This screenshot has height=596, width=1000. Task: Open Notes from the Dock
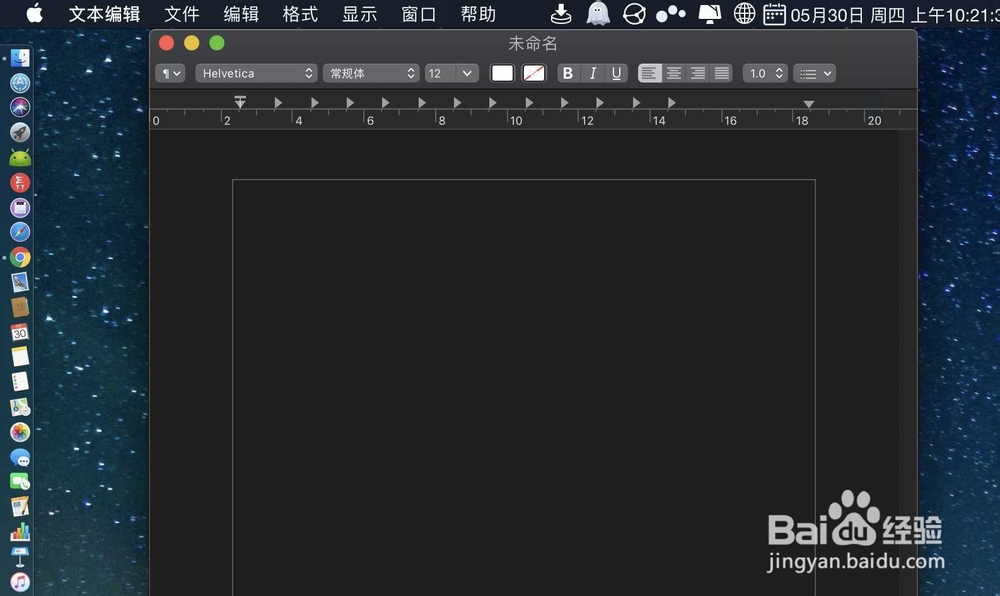click(20, 357)
